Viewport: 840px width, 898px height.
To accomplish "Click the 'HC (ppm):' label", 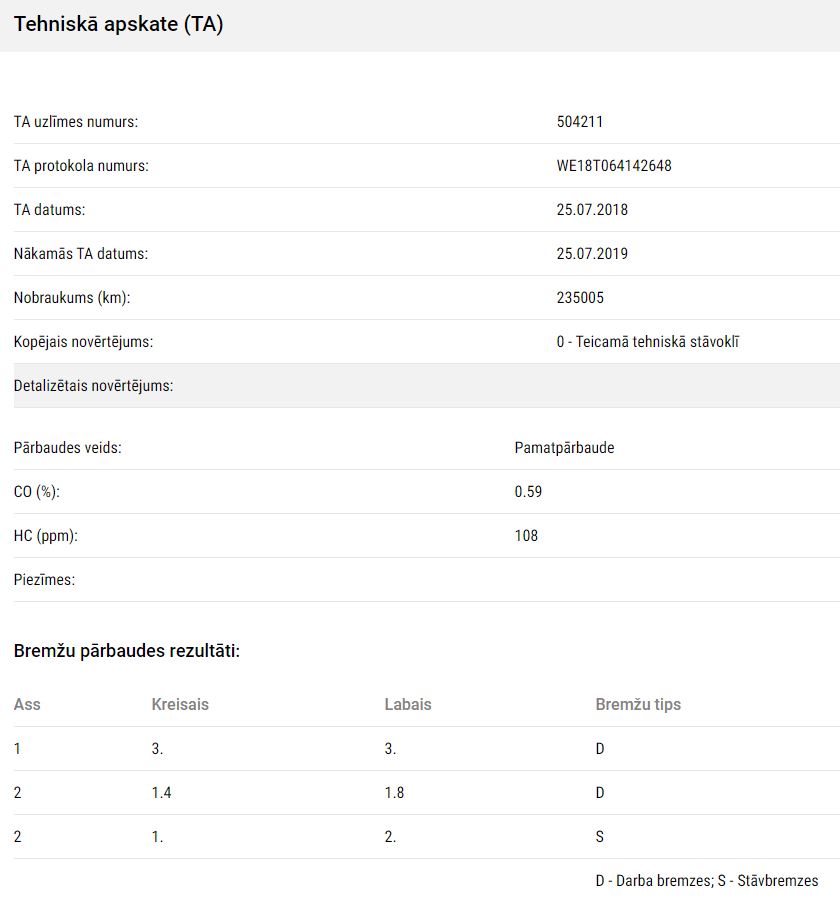I will point(46,536).
